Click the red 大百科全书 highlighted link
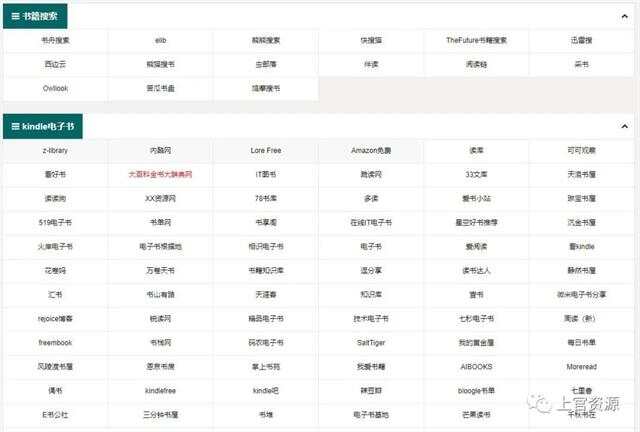 pos(160,174)
